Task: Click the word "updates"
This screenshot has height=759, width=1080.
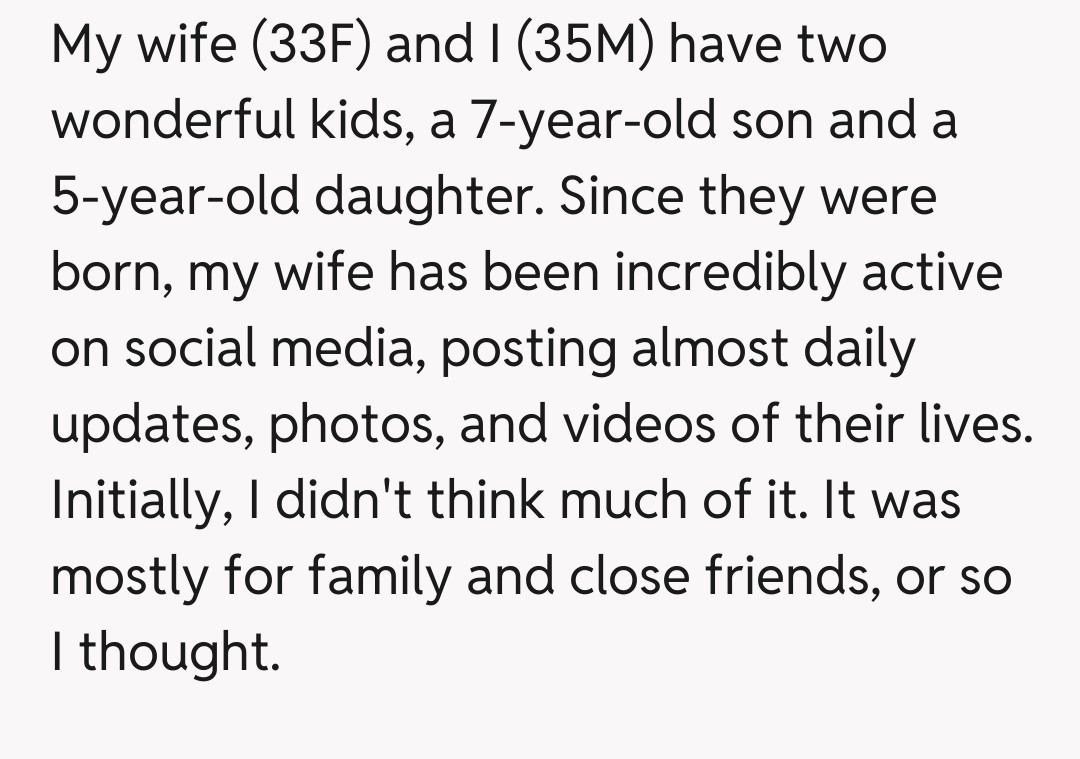Action: pos(155,426)
